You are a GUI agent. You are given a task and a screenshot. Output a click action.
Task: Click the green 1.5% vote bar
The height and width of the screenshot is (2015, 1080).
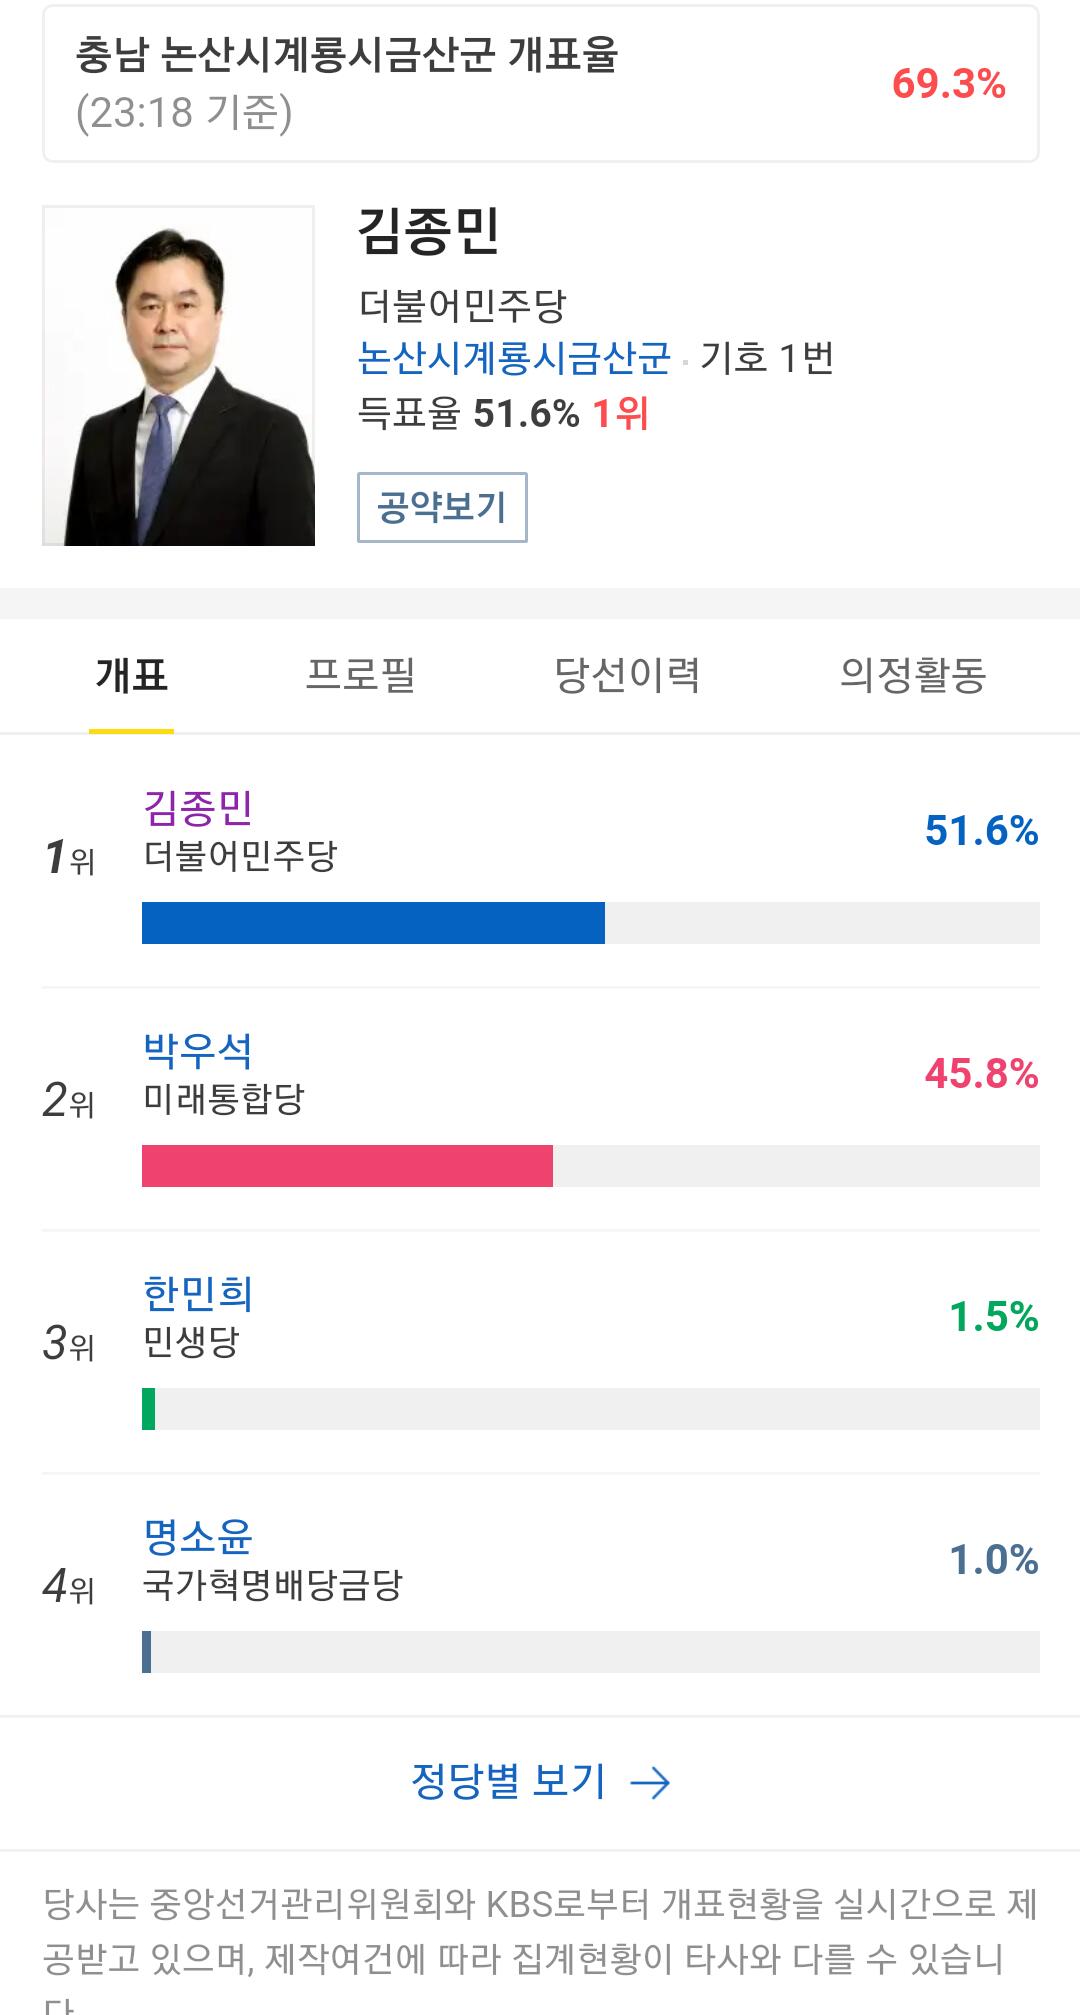(149, 1409)
